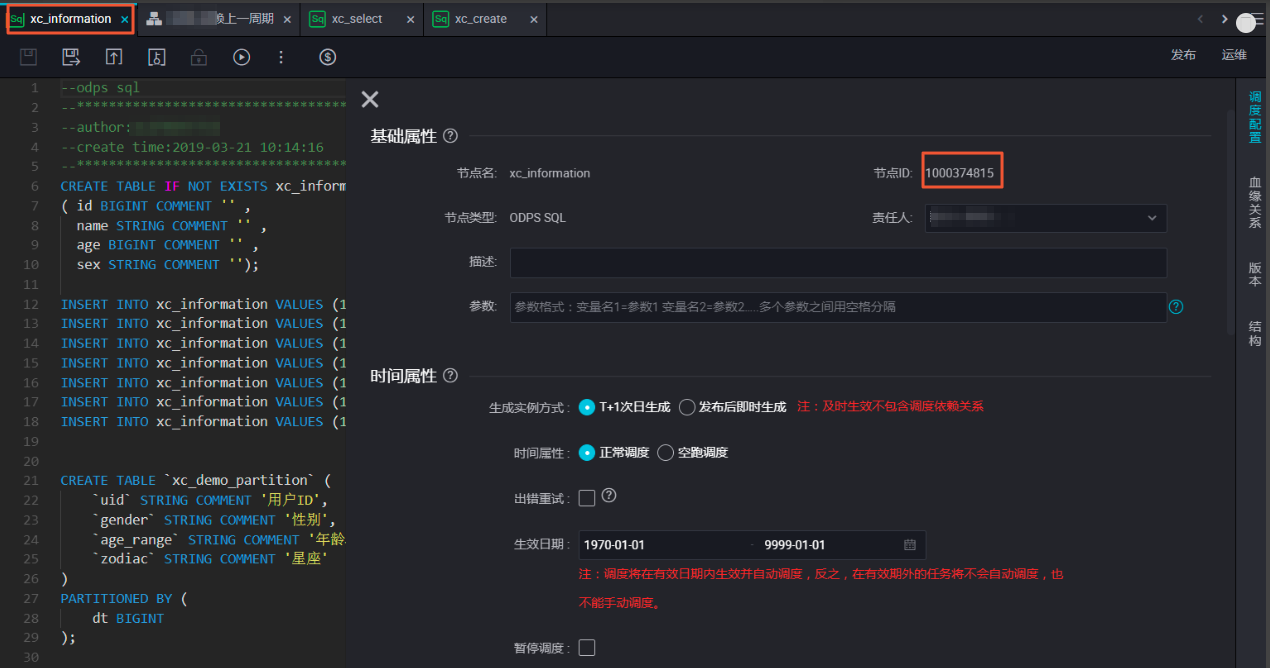The height and width of the screenshot is (668, 1270).
Task: Click the 运维 button
Action: [x=1234, y=55]
